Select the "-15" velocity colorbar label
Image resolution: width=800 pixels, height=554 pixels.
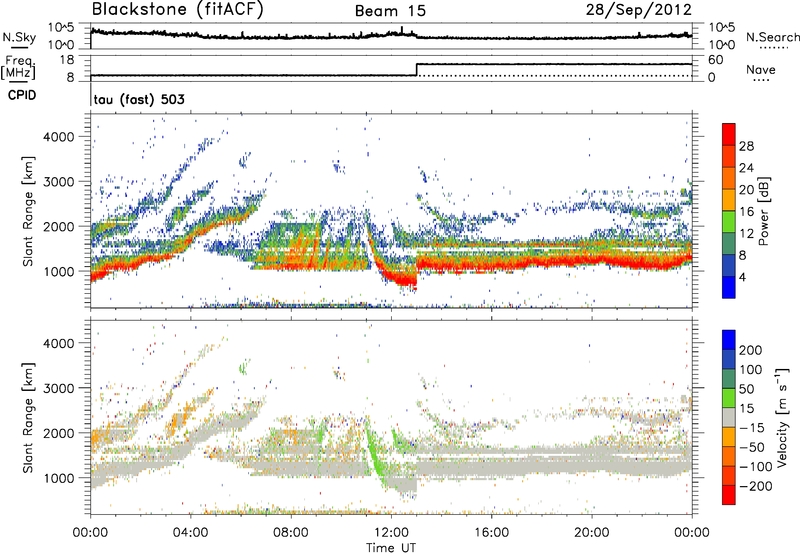pyautogui.click(x=752, y=428)
